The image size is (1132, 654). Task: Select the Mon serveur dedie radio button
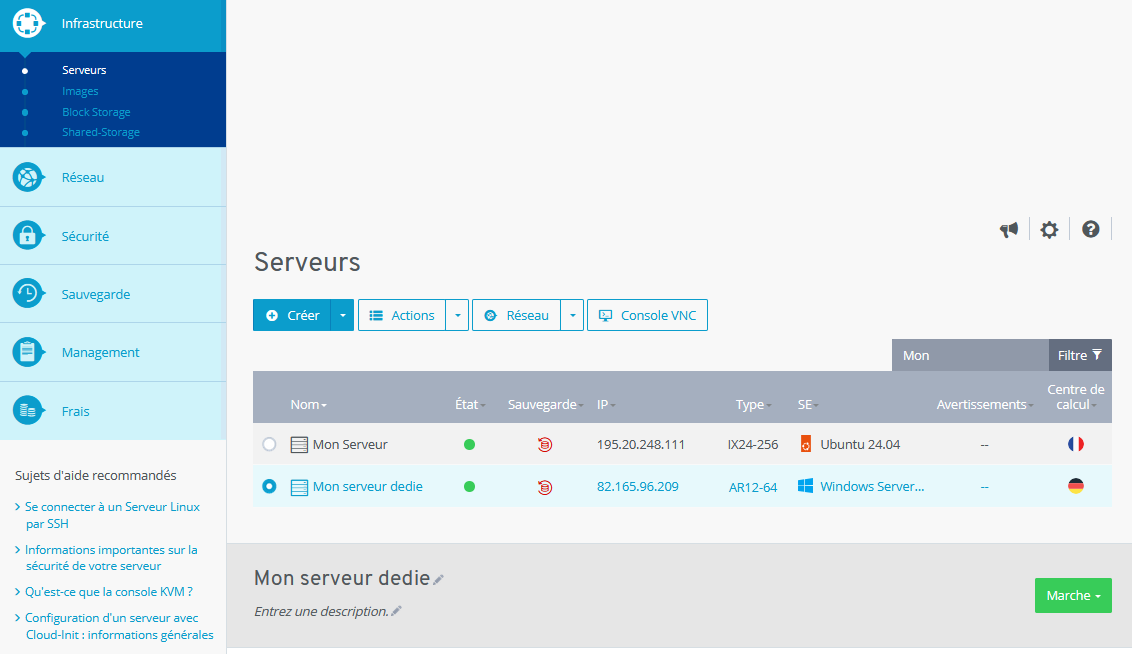269,486
